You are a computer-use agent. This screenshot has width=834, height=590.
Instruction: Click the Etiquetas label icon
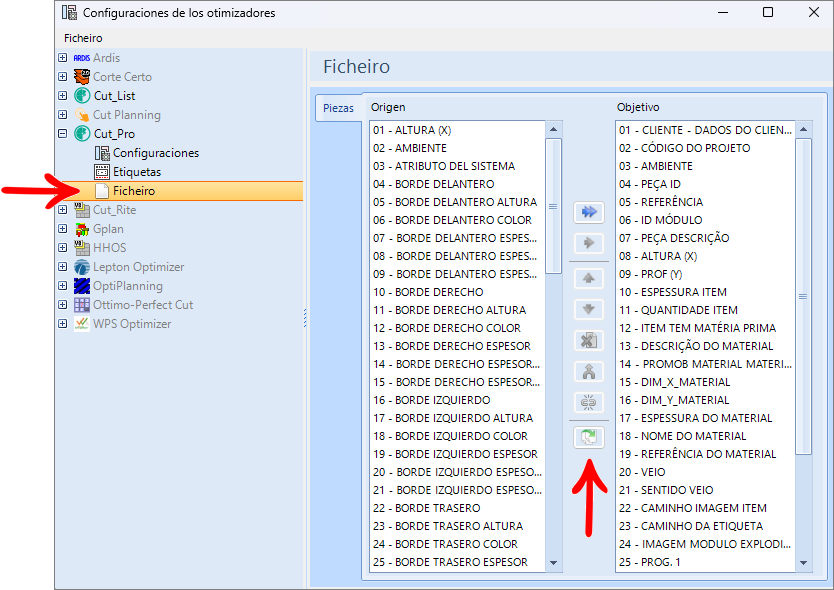pos(102,172)
